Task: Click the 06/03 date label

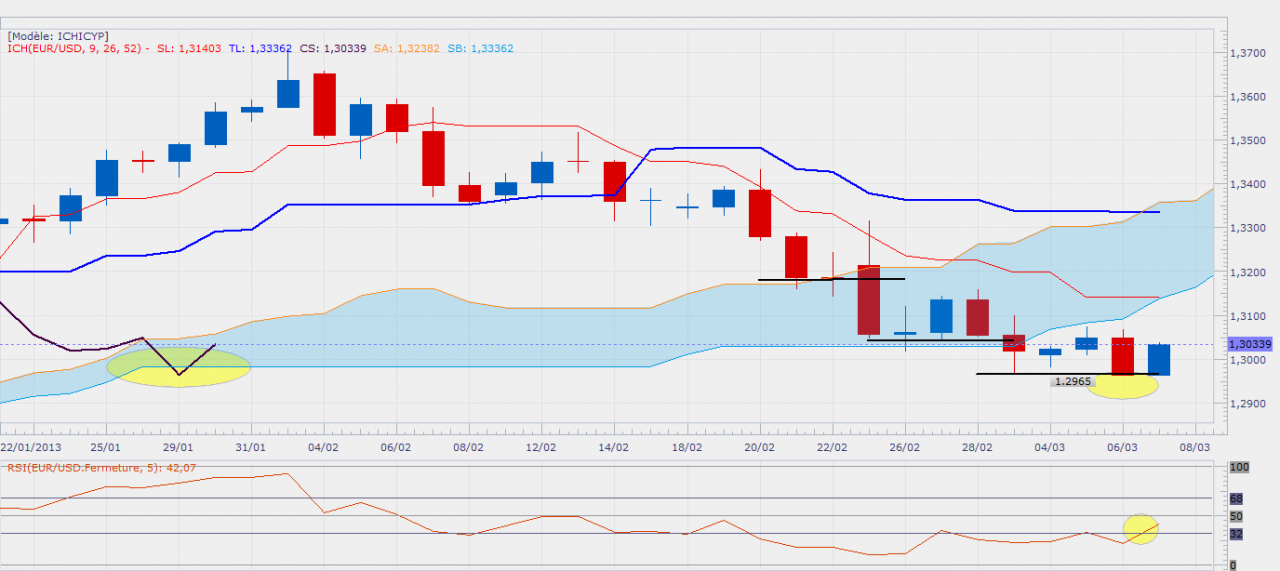Action: point(1123,447)
